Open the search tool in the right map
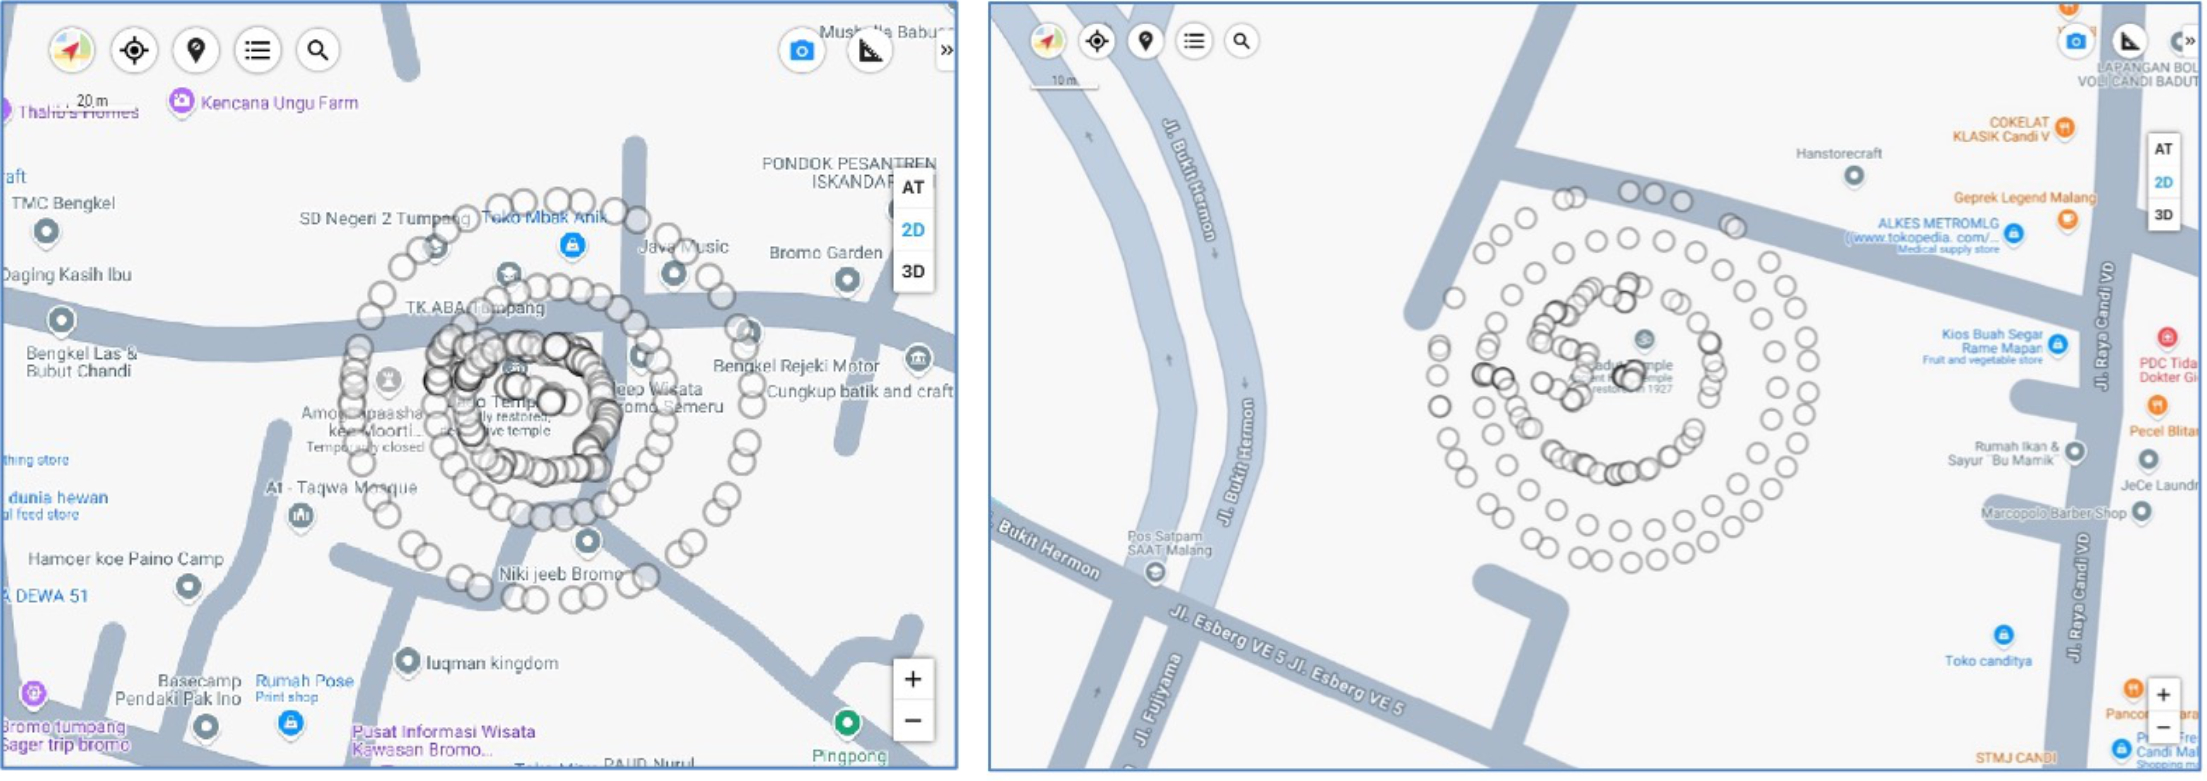 [x=1242, y=40]
